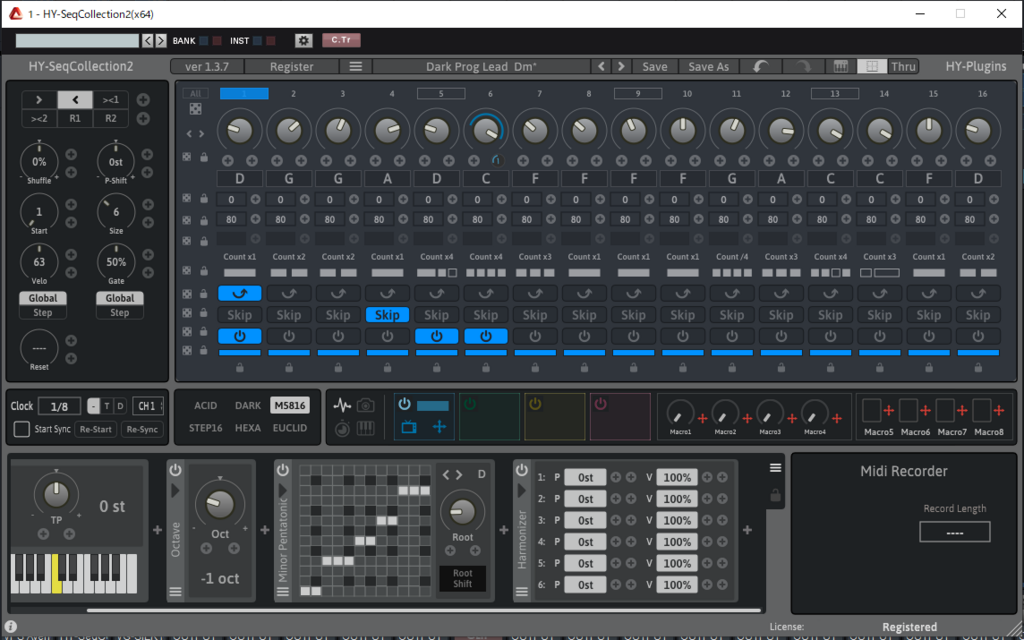Toggle power button for step 16
The image size is (1024, 640).
point(978,336)
